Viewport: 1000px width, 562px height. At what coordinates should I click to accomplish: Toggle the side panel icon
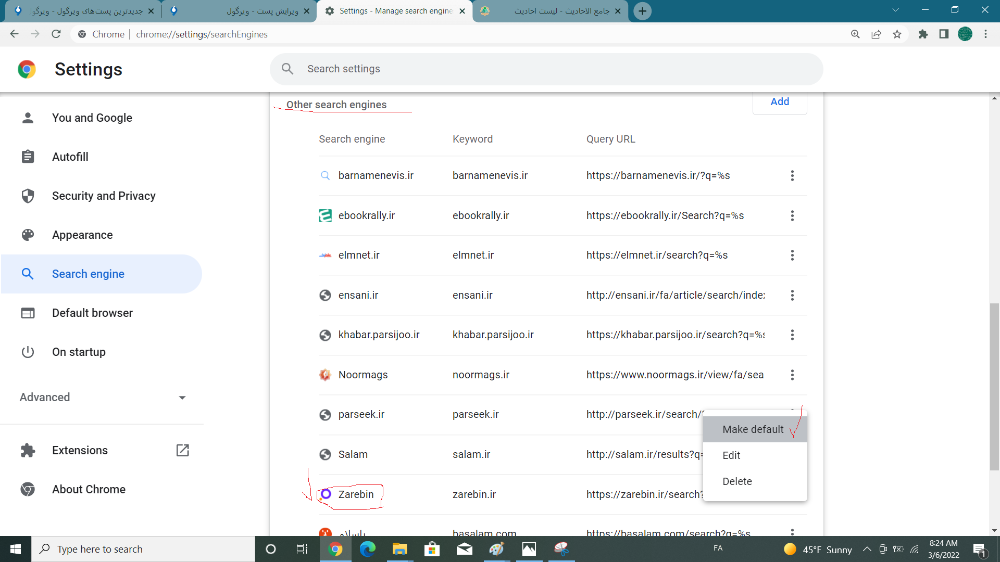[x=944, y=34]
